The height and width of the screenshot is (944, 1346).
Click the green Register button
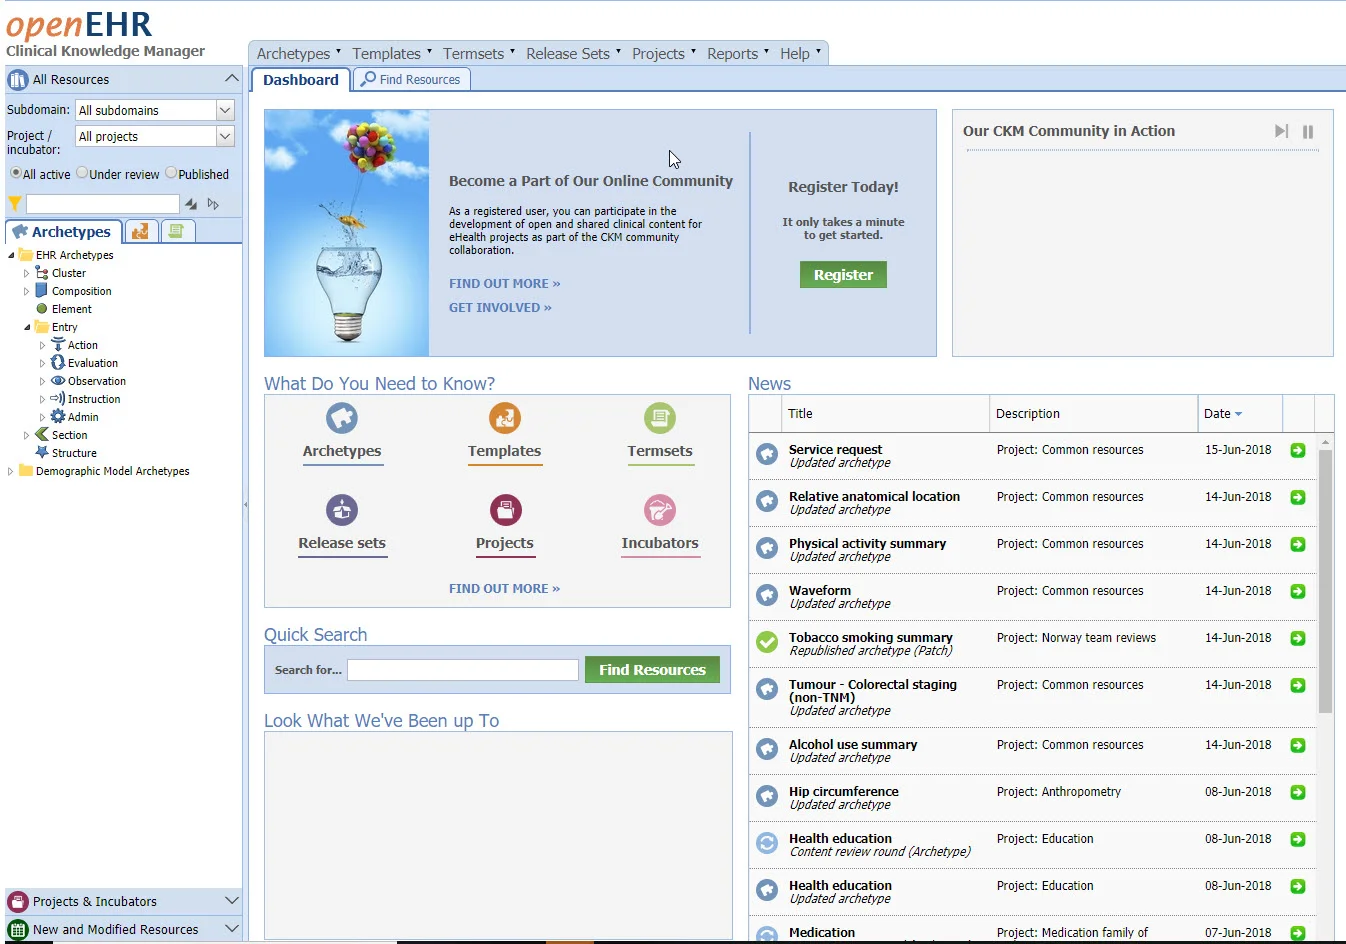point(843,275)
